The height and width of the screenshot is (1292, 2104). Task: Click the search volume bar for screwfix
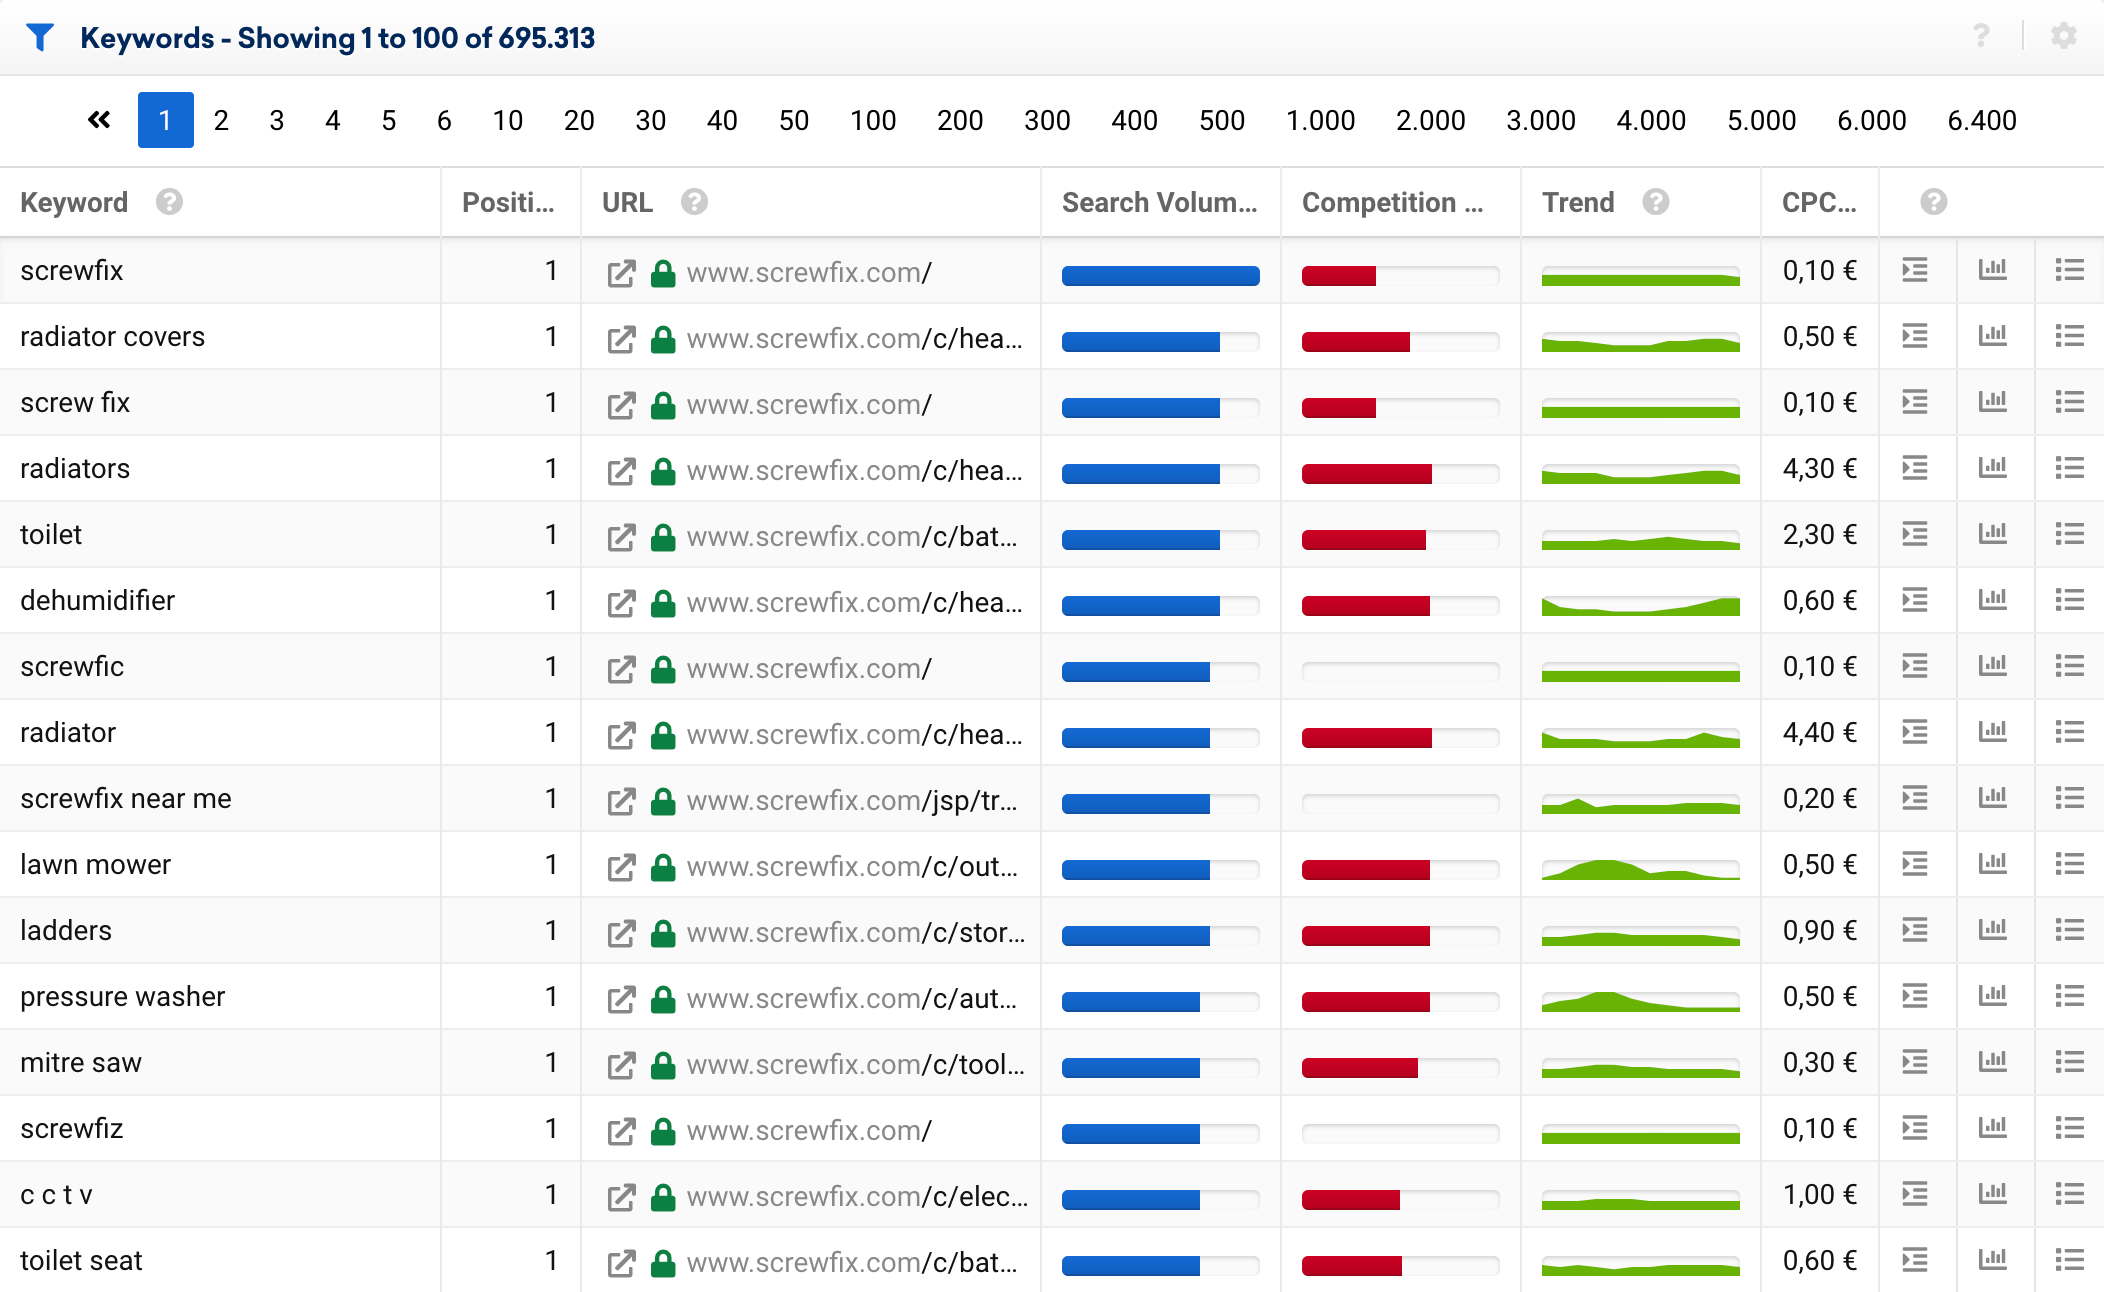[x=1160, y=276]
